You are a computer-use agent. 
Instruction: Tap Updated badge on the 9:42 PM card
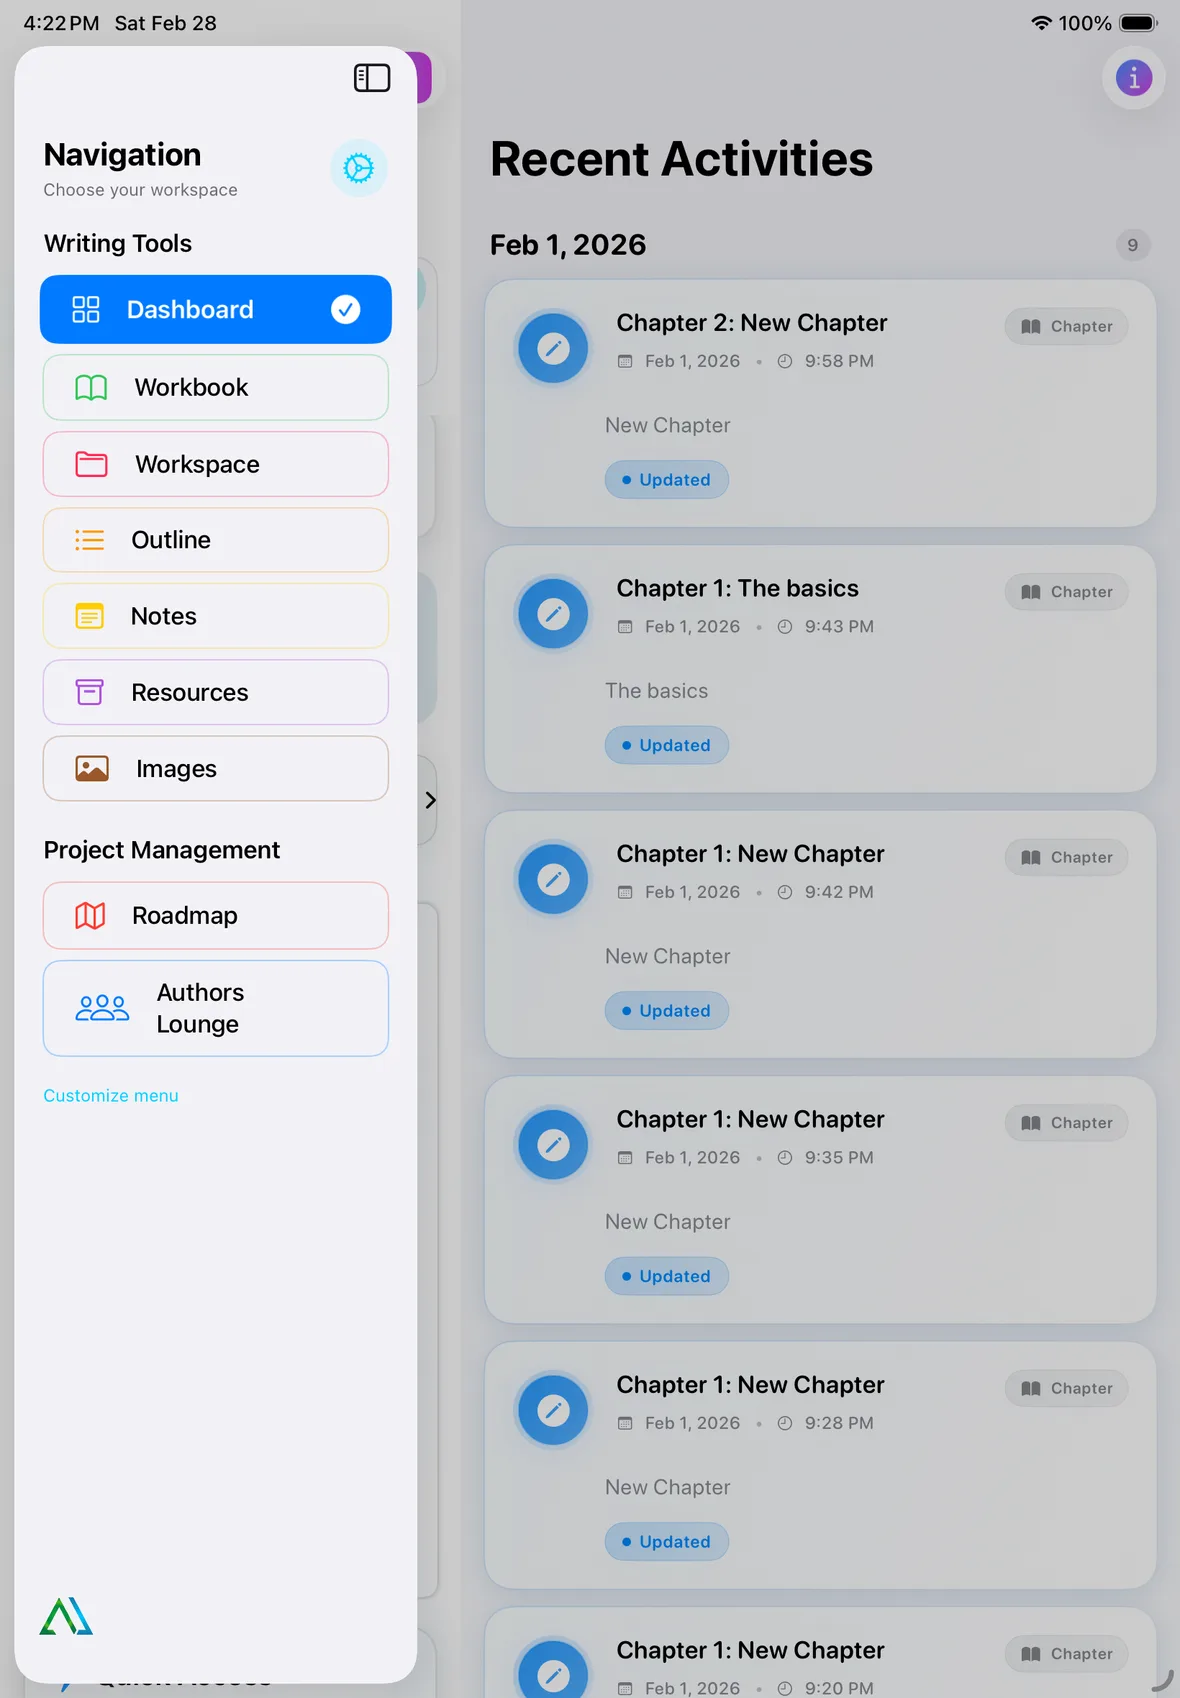click(x=667, y=1011)
